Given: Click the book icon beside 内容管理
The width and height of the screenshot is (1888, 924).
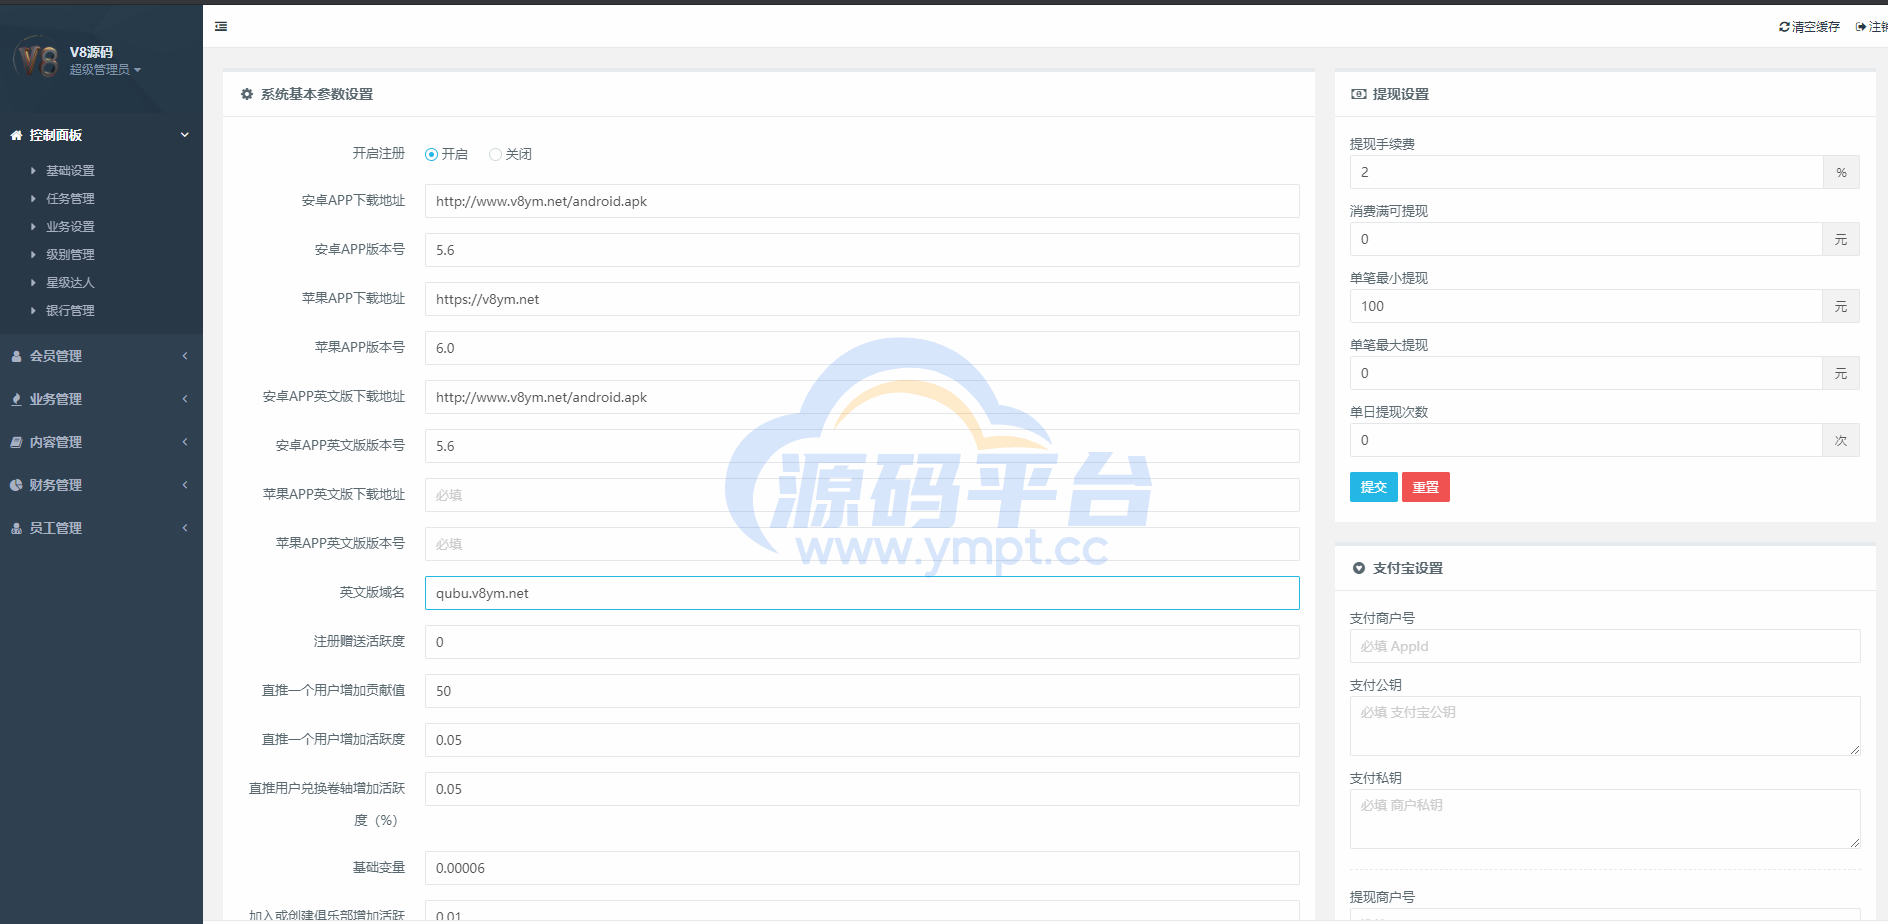Looking at the screenshot, I should (16, 442).
